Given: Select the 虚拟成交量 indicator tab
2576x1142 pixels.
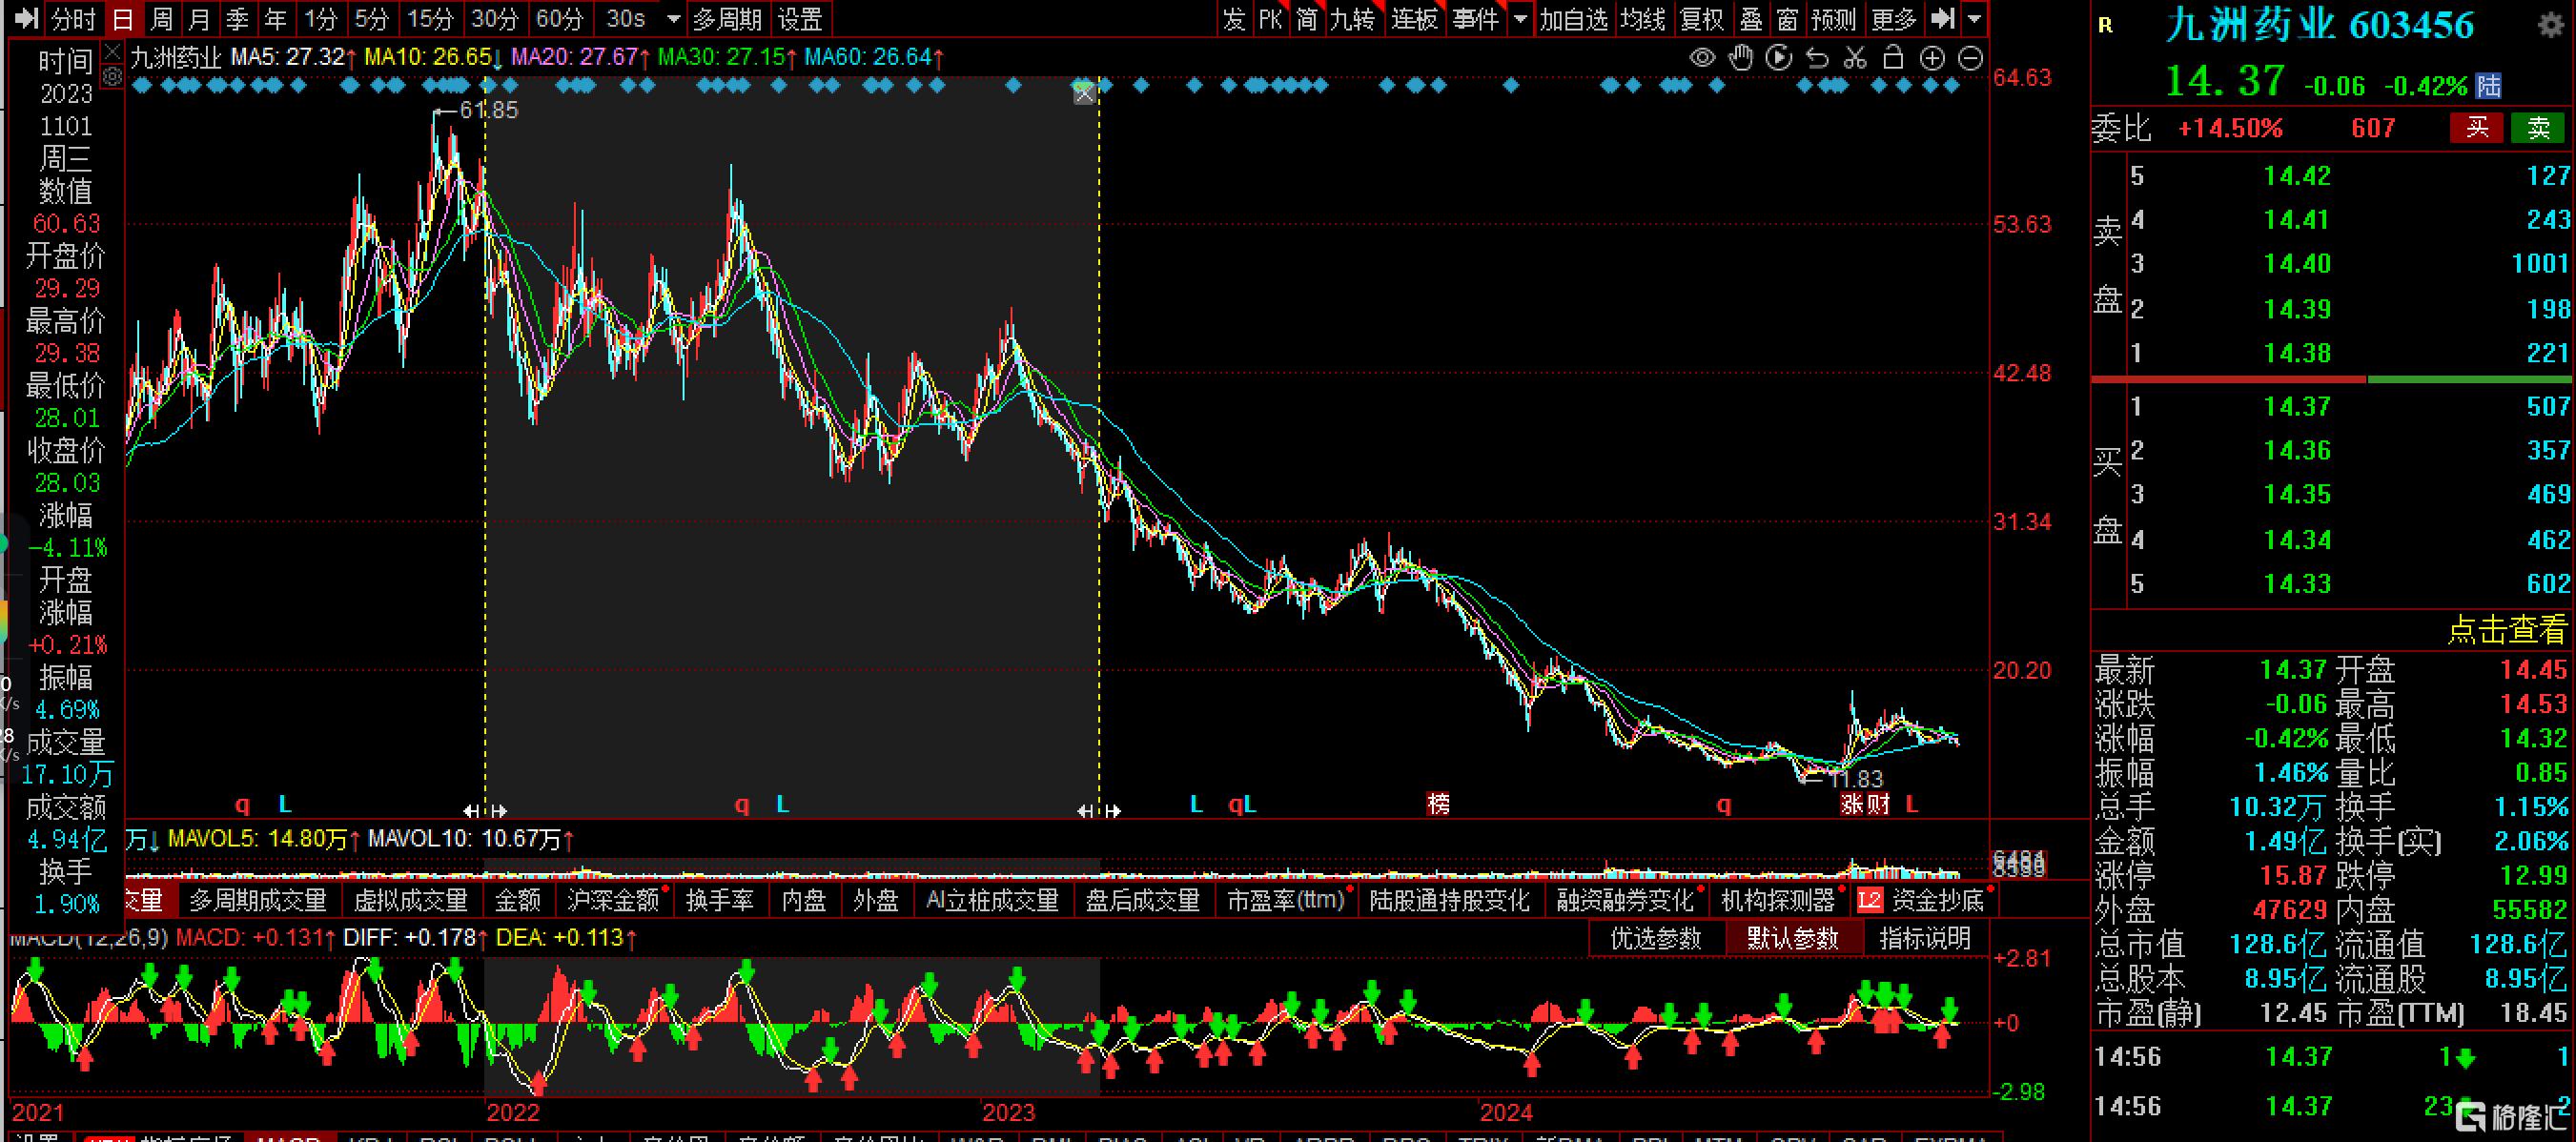Looking at the screenshot, I should click(x=411, y=901).
